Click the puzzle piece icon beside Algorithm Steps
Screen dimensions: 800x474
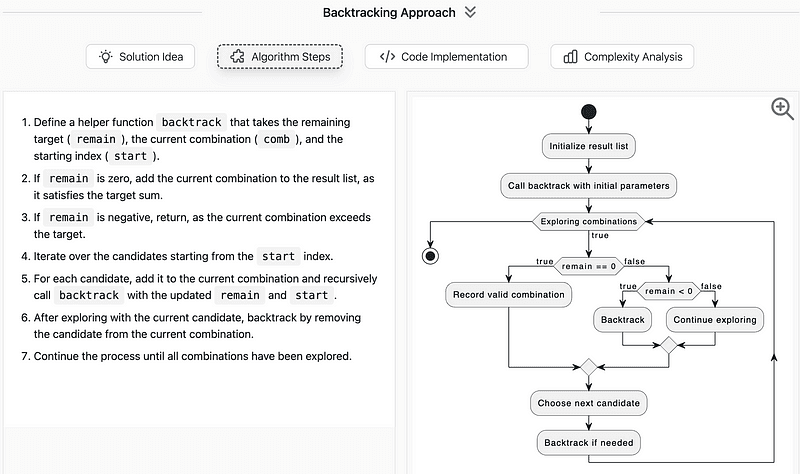point(237,57)
